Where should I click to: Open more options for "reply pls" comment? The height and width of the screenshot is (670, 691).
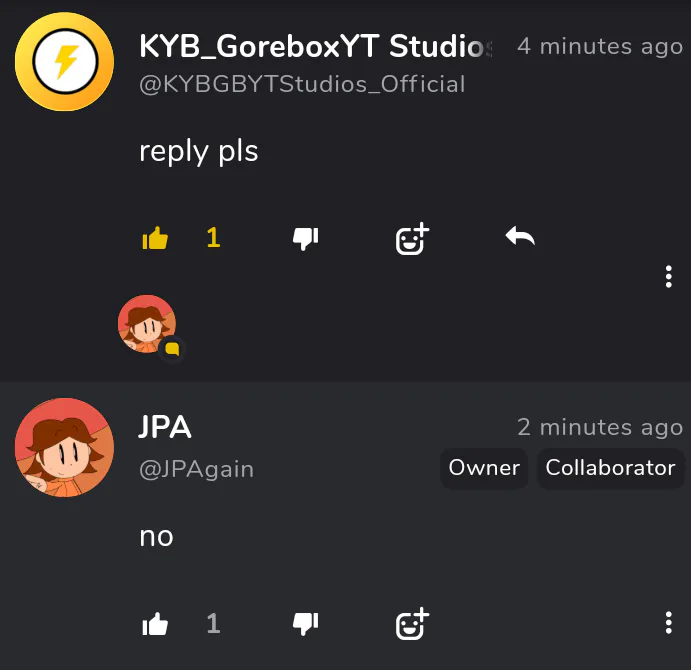[x=669, y=276]
